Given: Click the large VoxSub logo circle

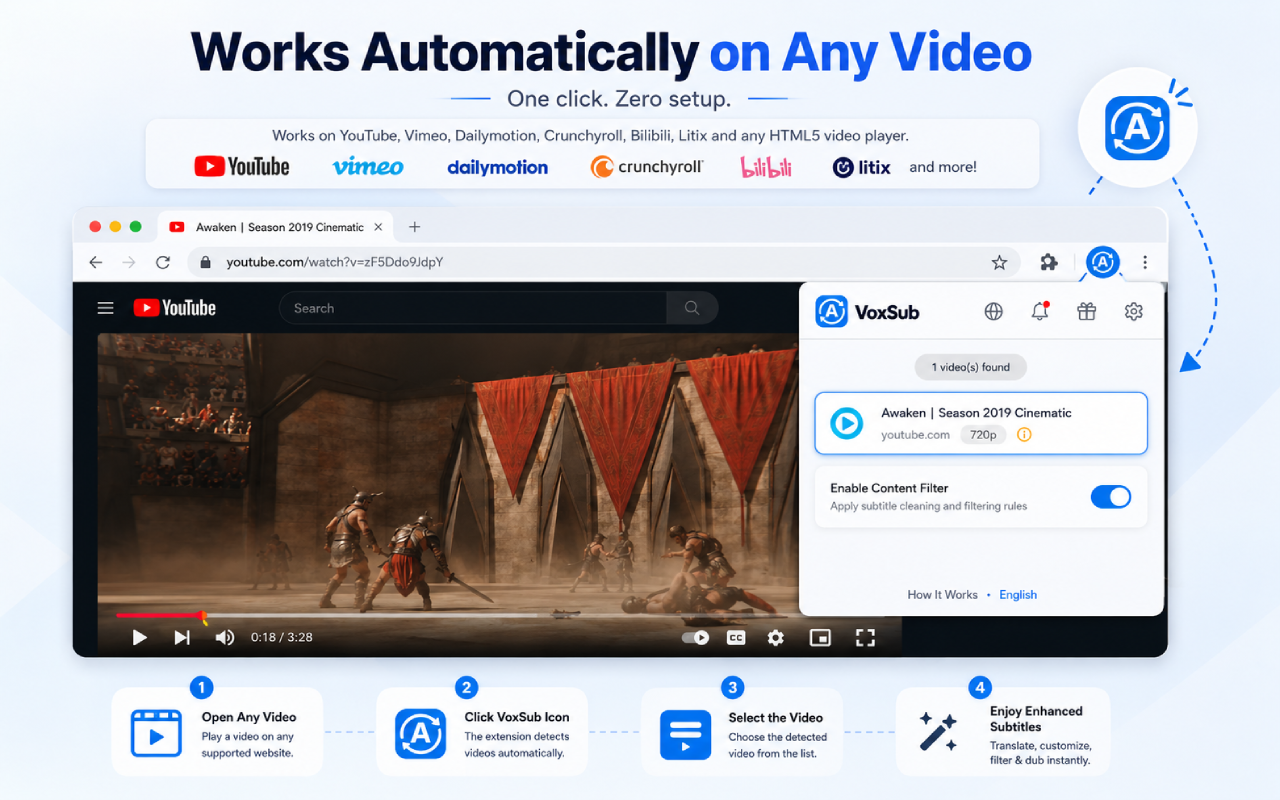Looking at the screenshot, I should (x=1137, y=128).
